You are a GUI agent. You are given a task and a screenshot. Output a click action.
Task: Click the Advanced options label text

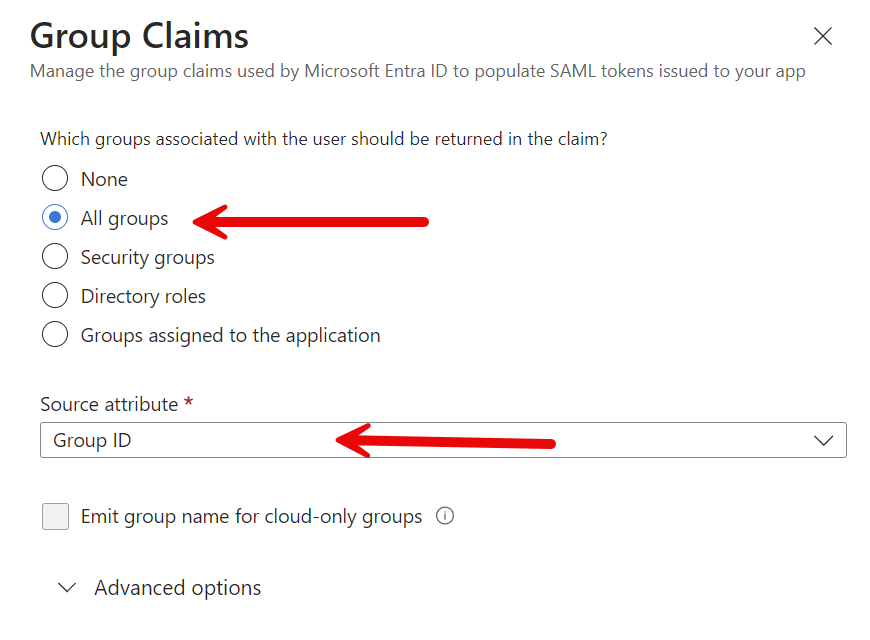pyautogui.click(x=177, y=588)
